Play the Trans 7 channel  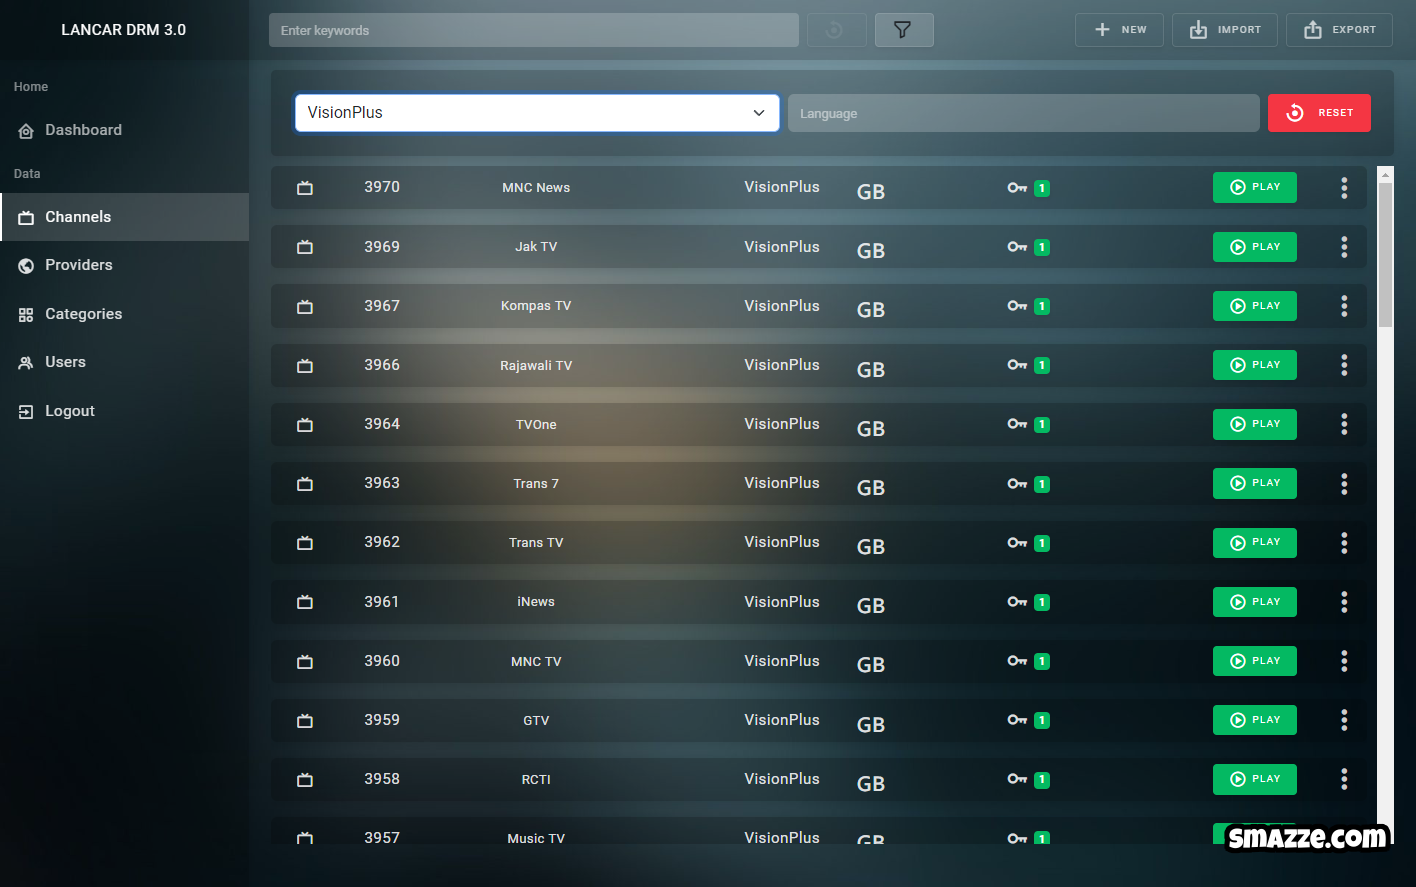tap(1254, 483)
